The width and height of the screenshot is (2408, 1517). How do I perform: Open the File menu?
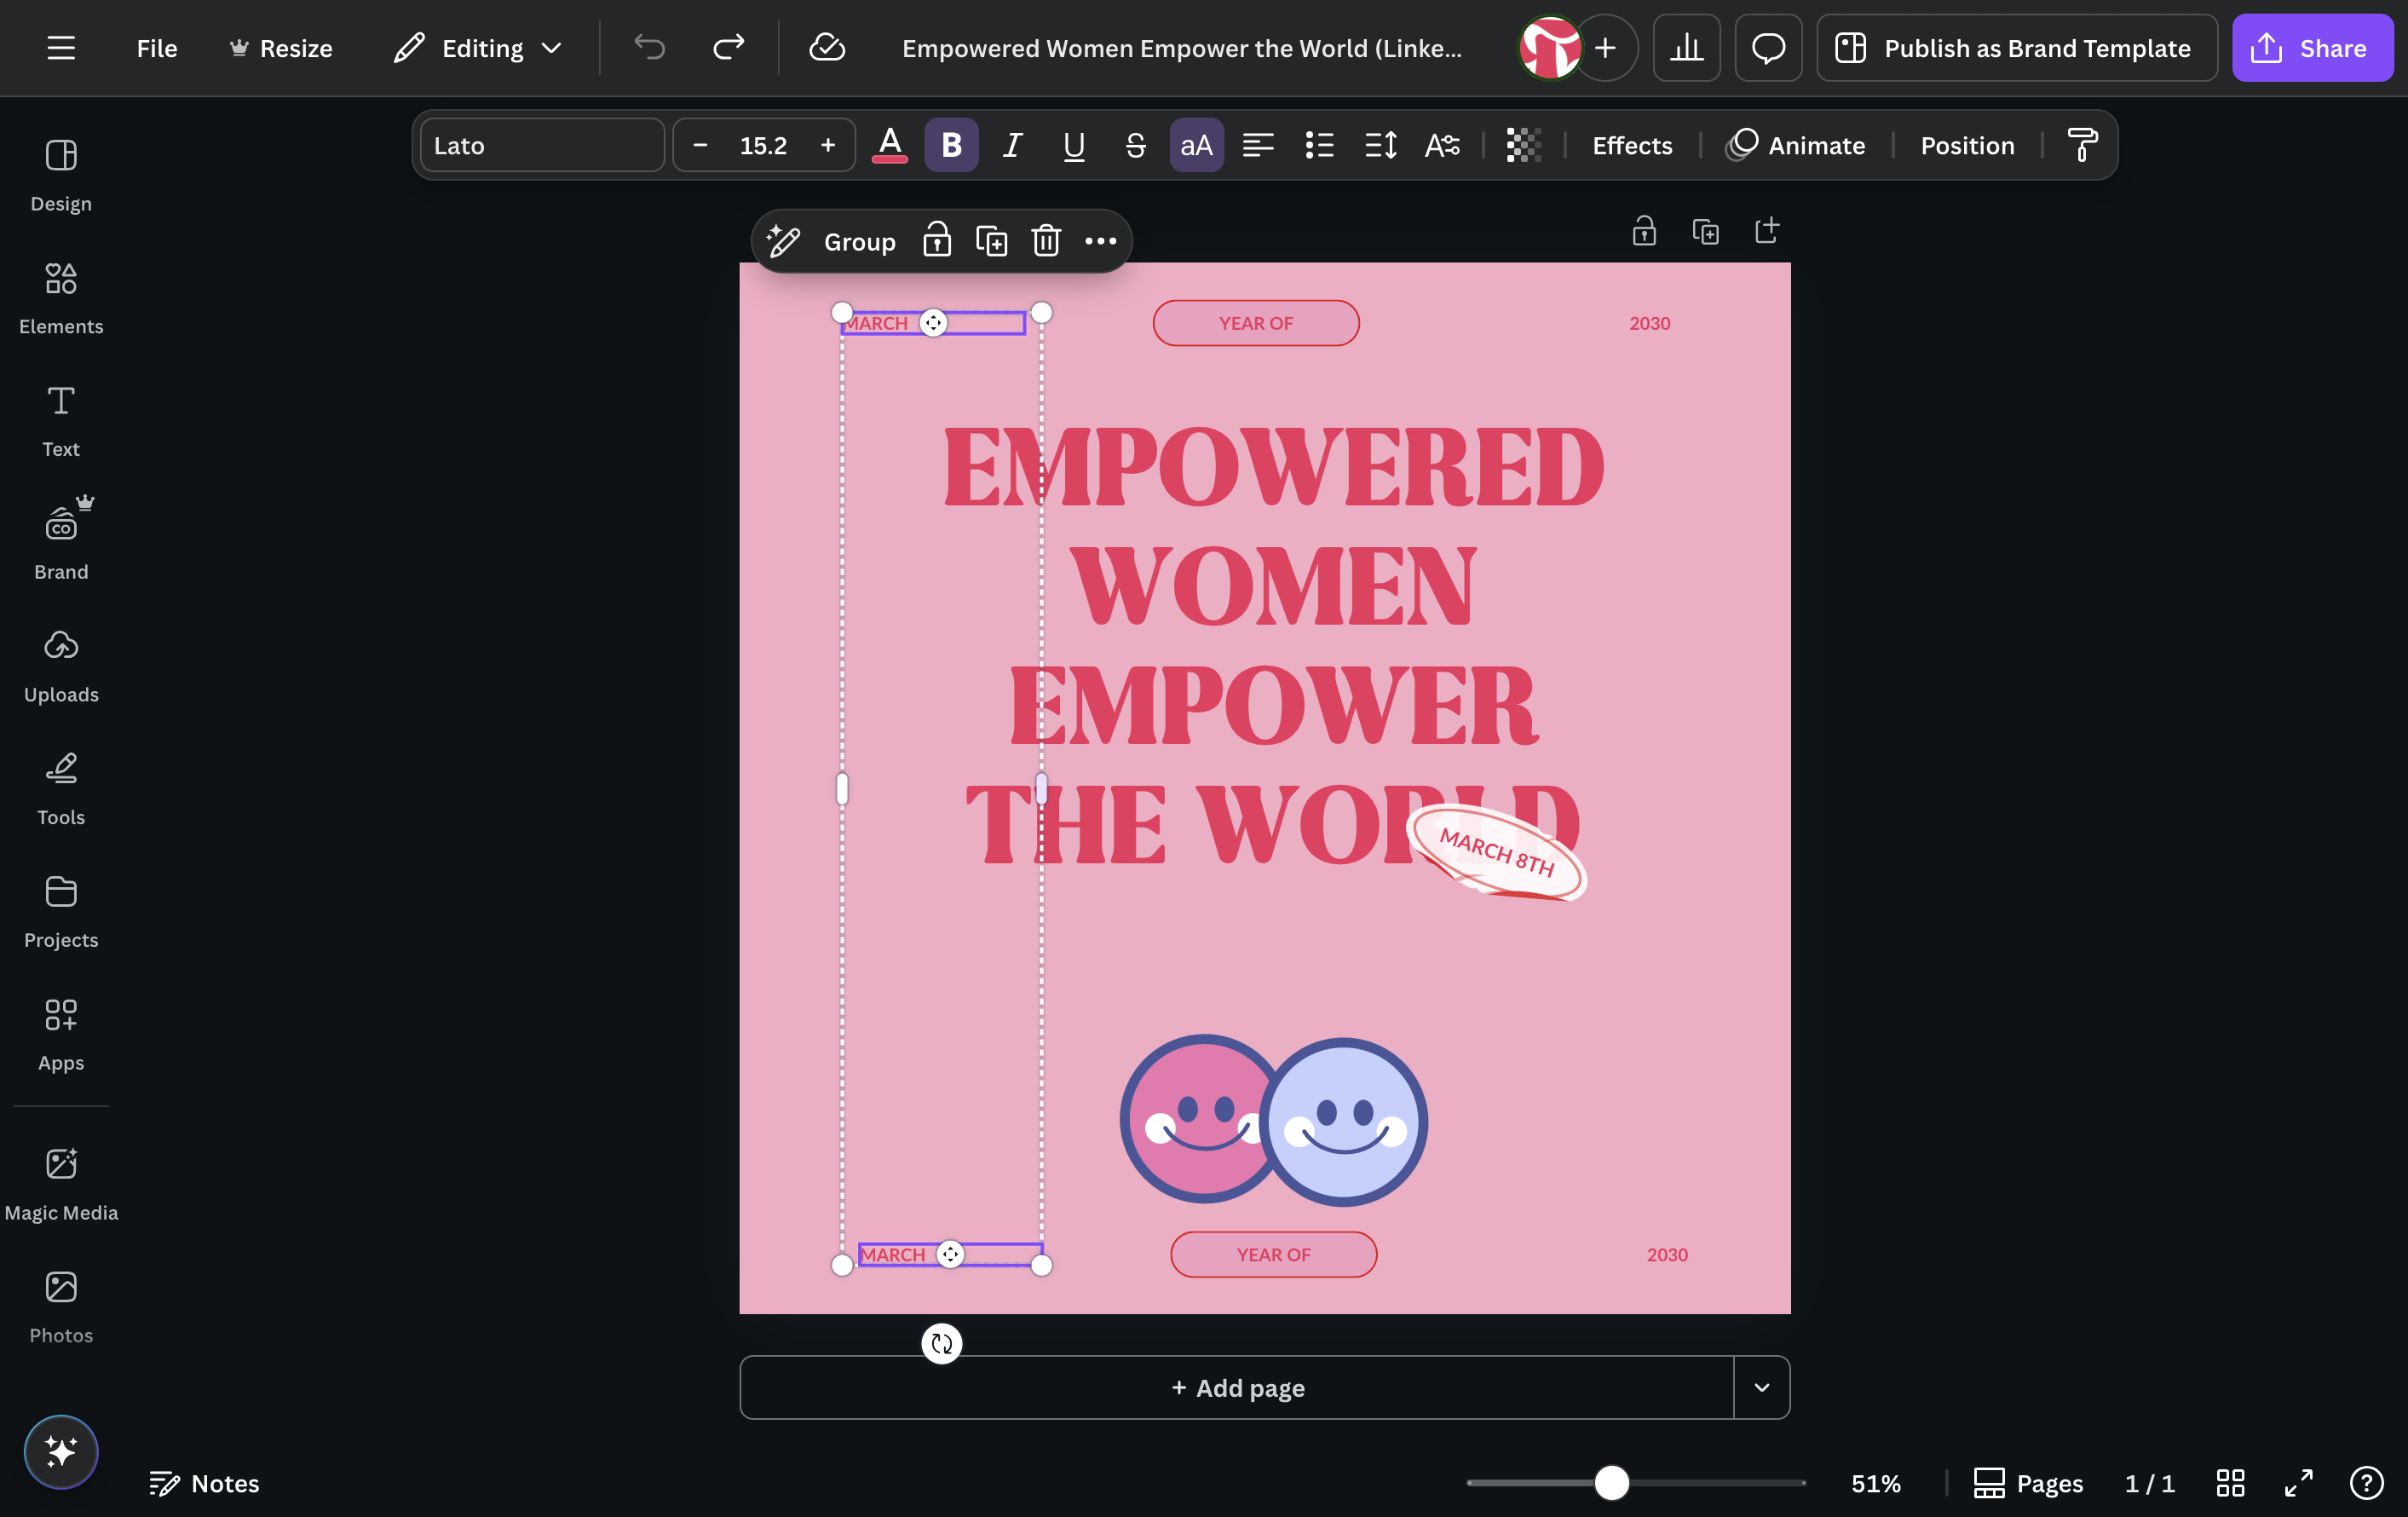pyautogui.click(x=157, y=48)
